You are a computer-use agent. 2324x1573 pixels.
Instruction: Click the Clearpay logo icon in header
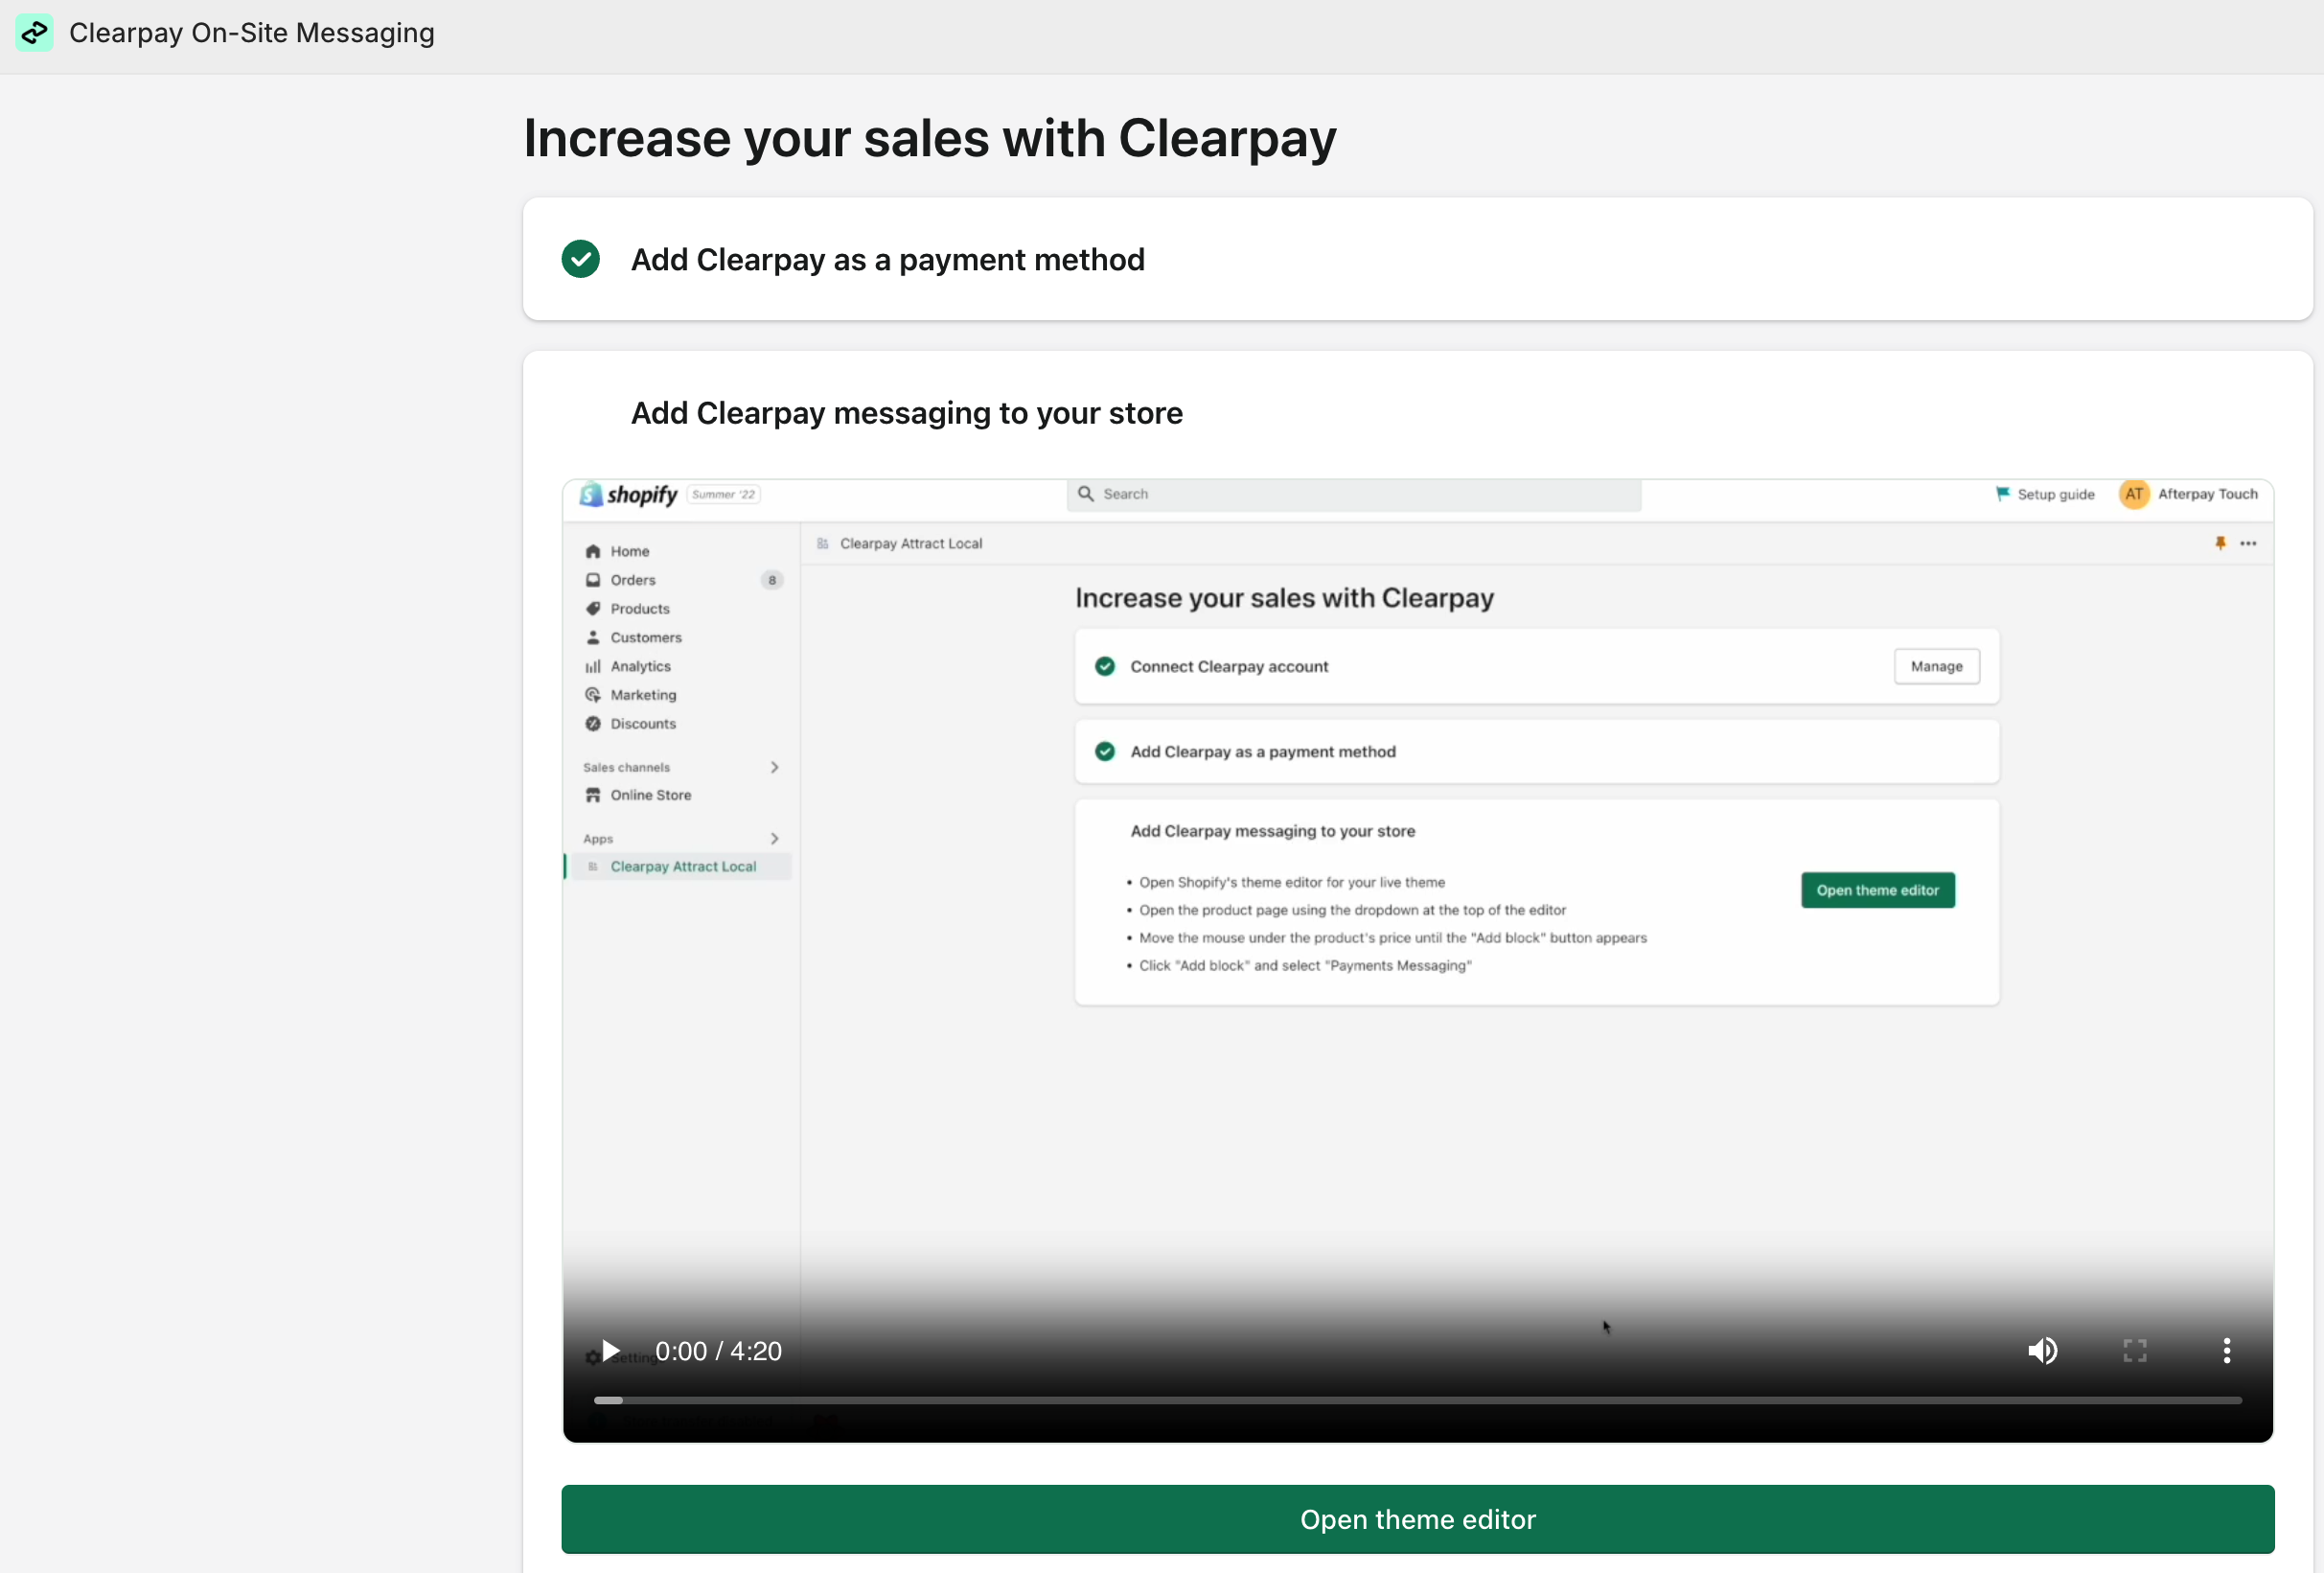point(34,33)
